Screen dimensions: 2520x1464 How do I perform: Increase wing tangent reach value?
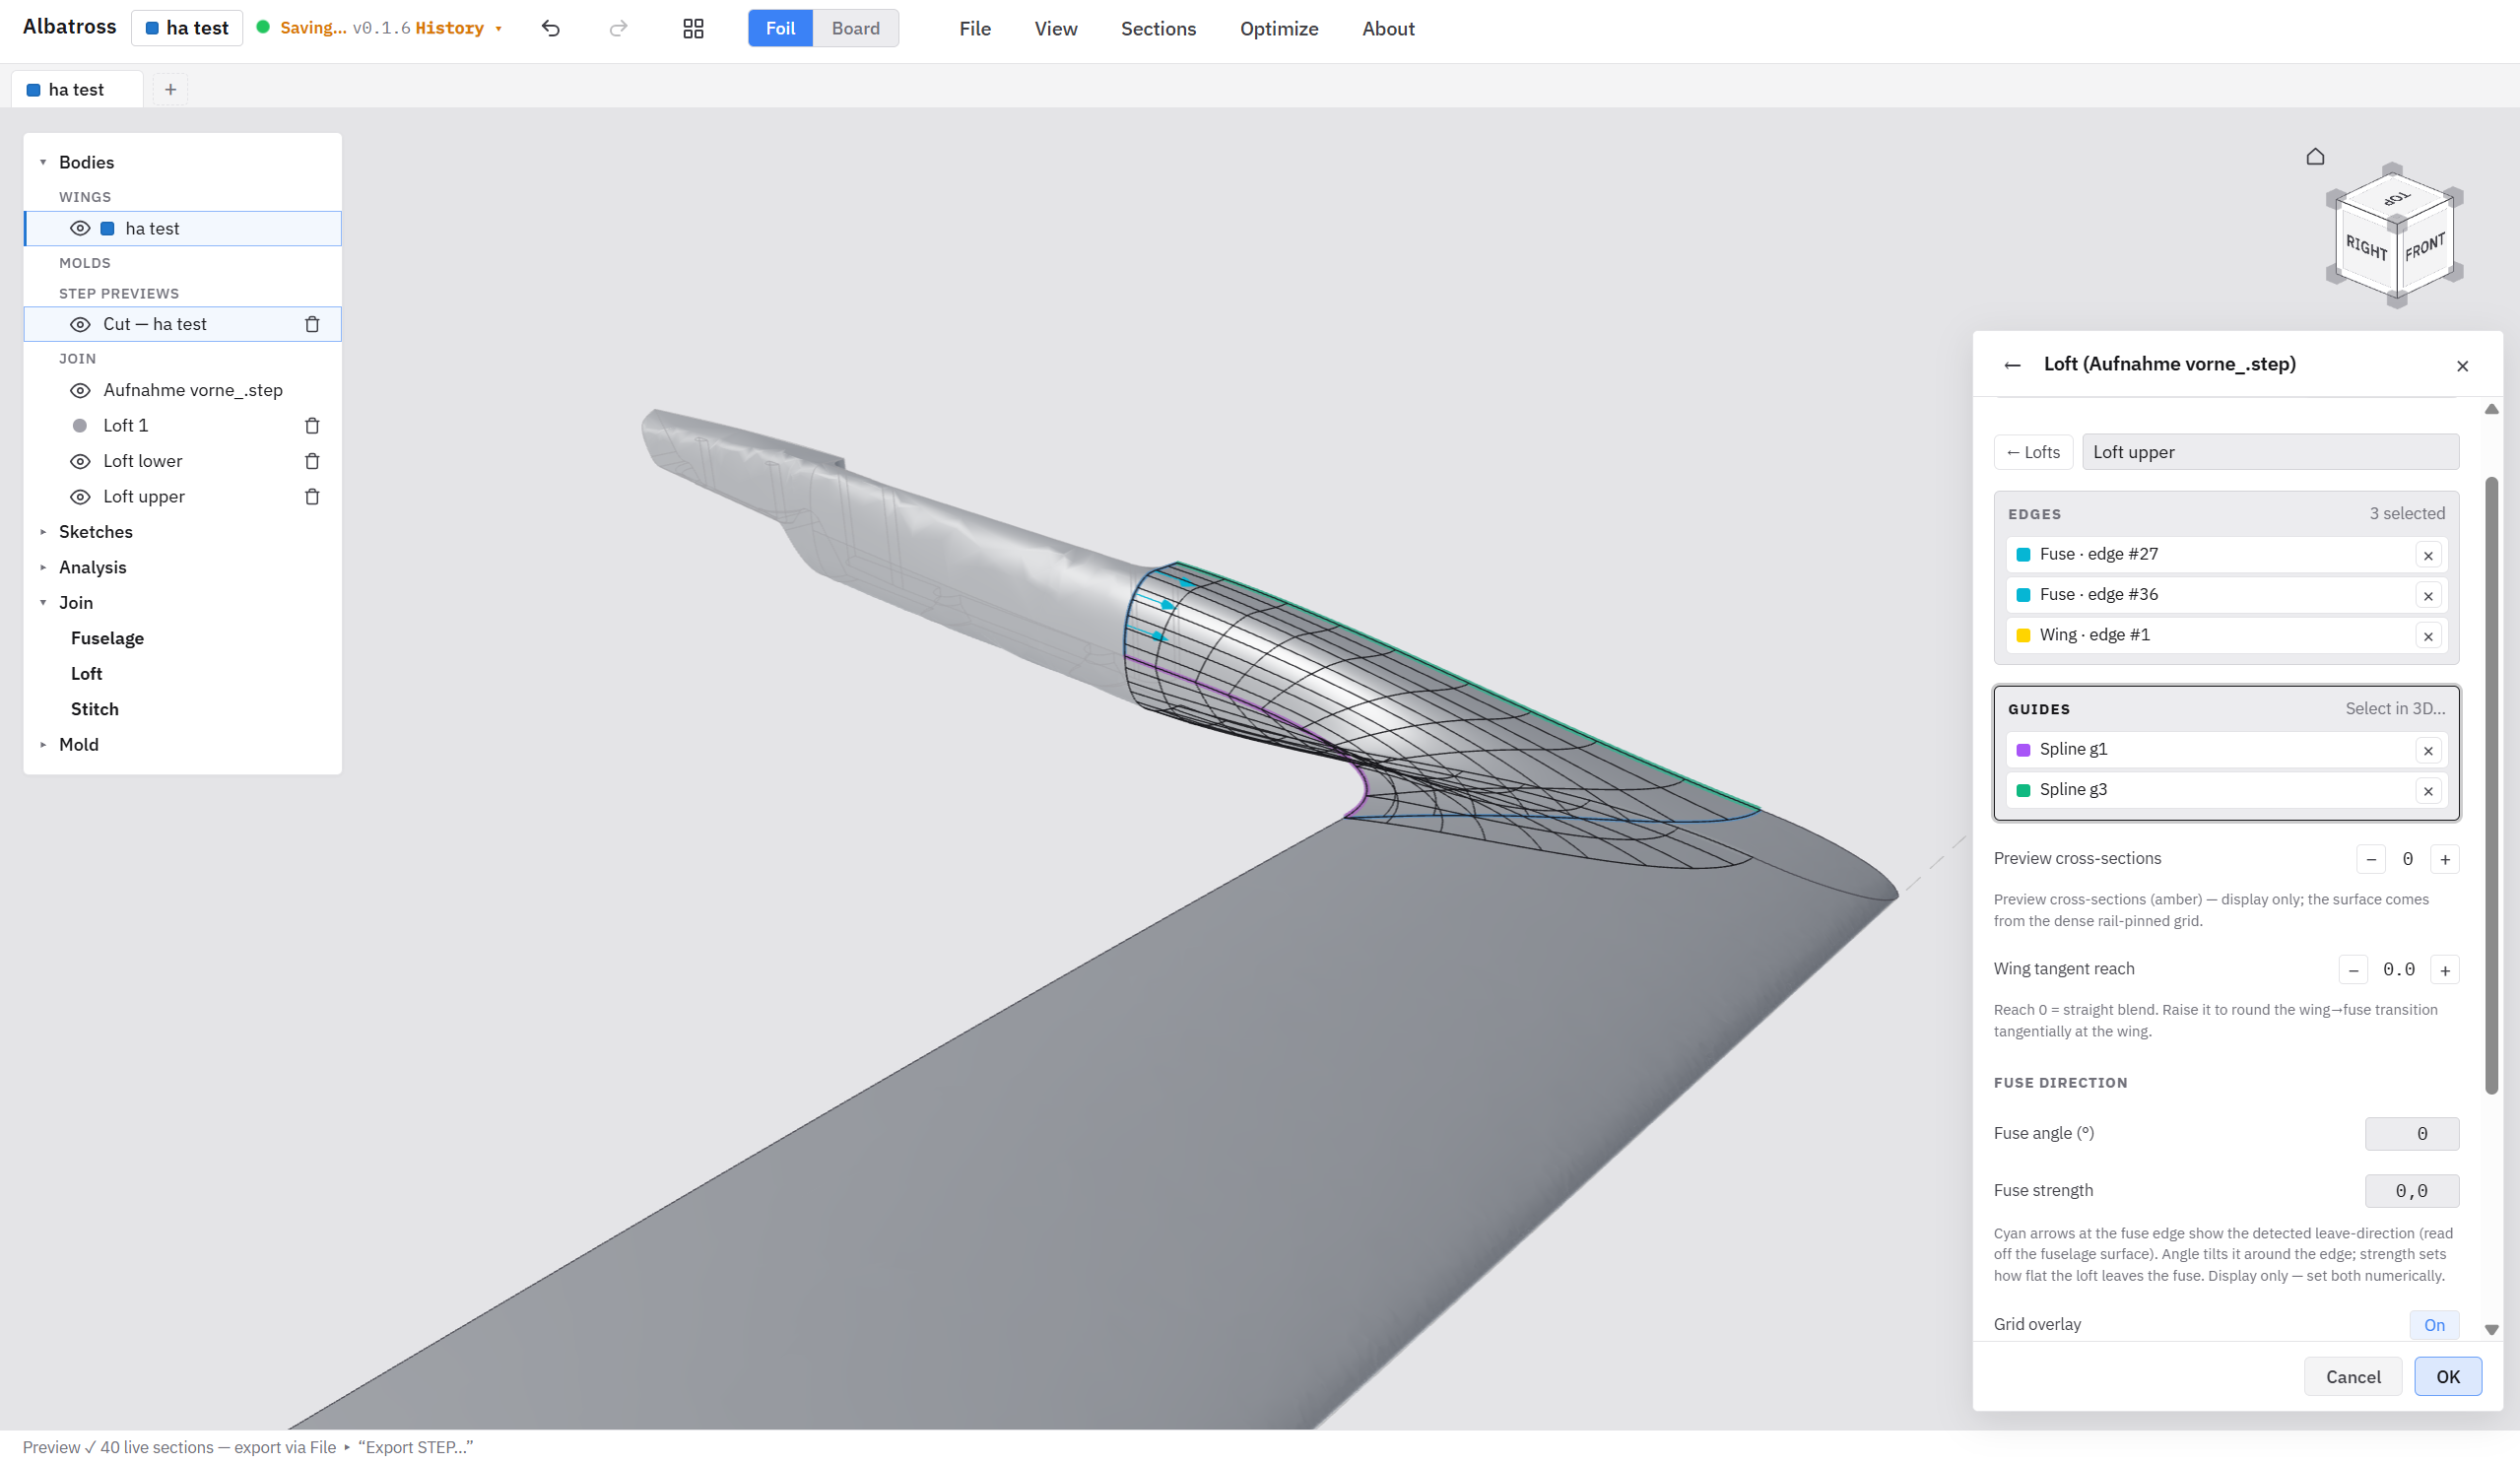point(2445,970)
